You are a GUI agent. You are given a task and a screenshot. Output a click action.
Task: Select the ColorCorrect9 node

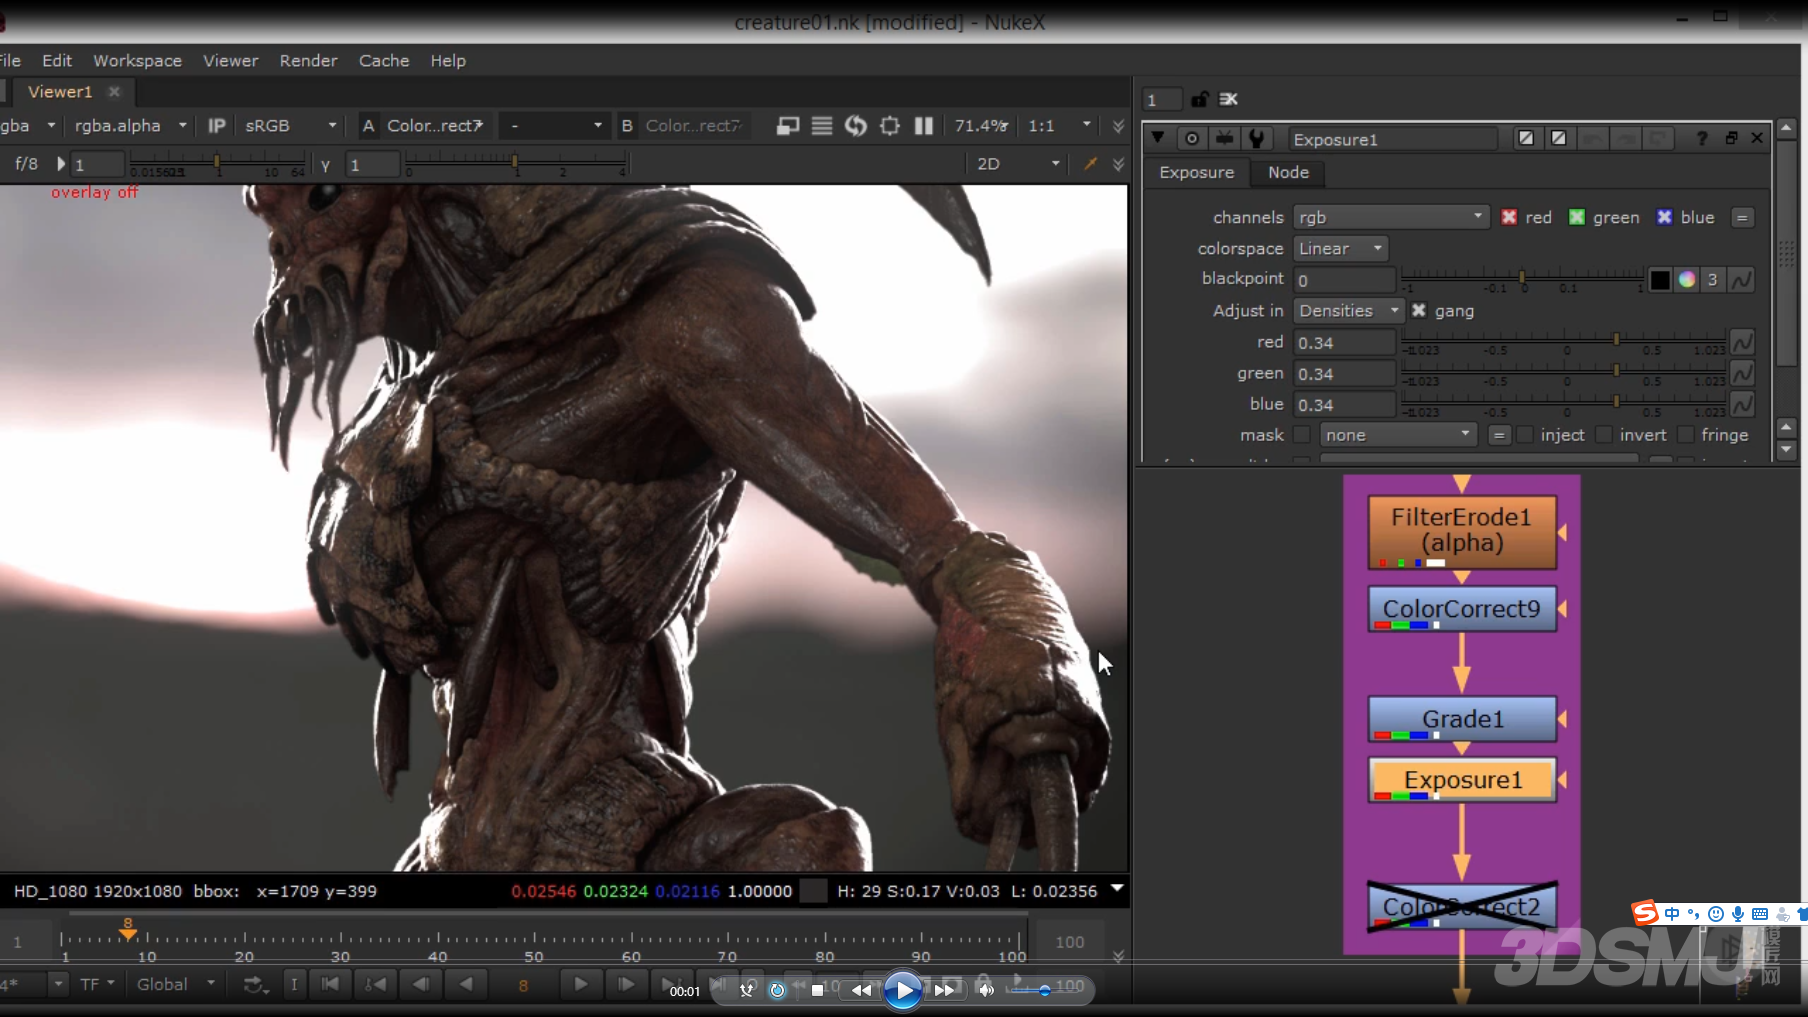click(x=1462, y=608)
